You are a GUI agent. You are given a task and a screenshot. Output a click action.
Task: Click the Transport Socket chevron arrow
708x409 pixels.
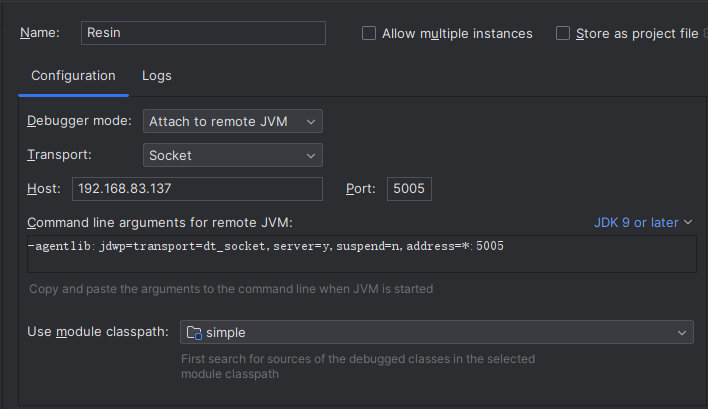coord(311,155)
